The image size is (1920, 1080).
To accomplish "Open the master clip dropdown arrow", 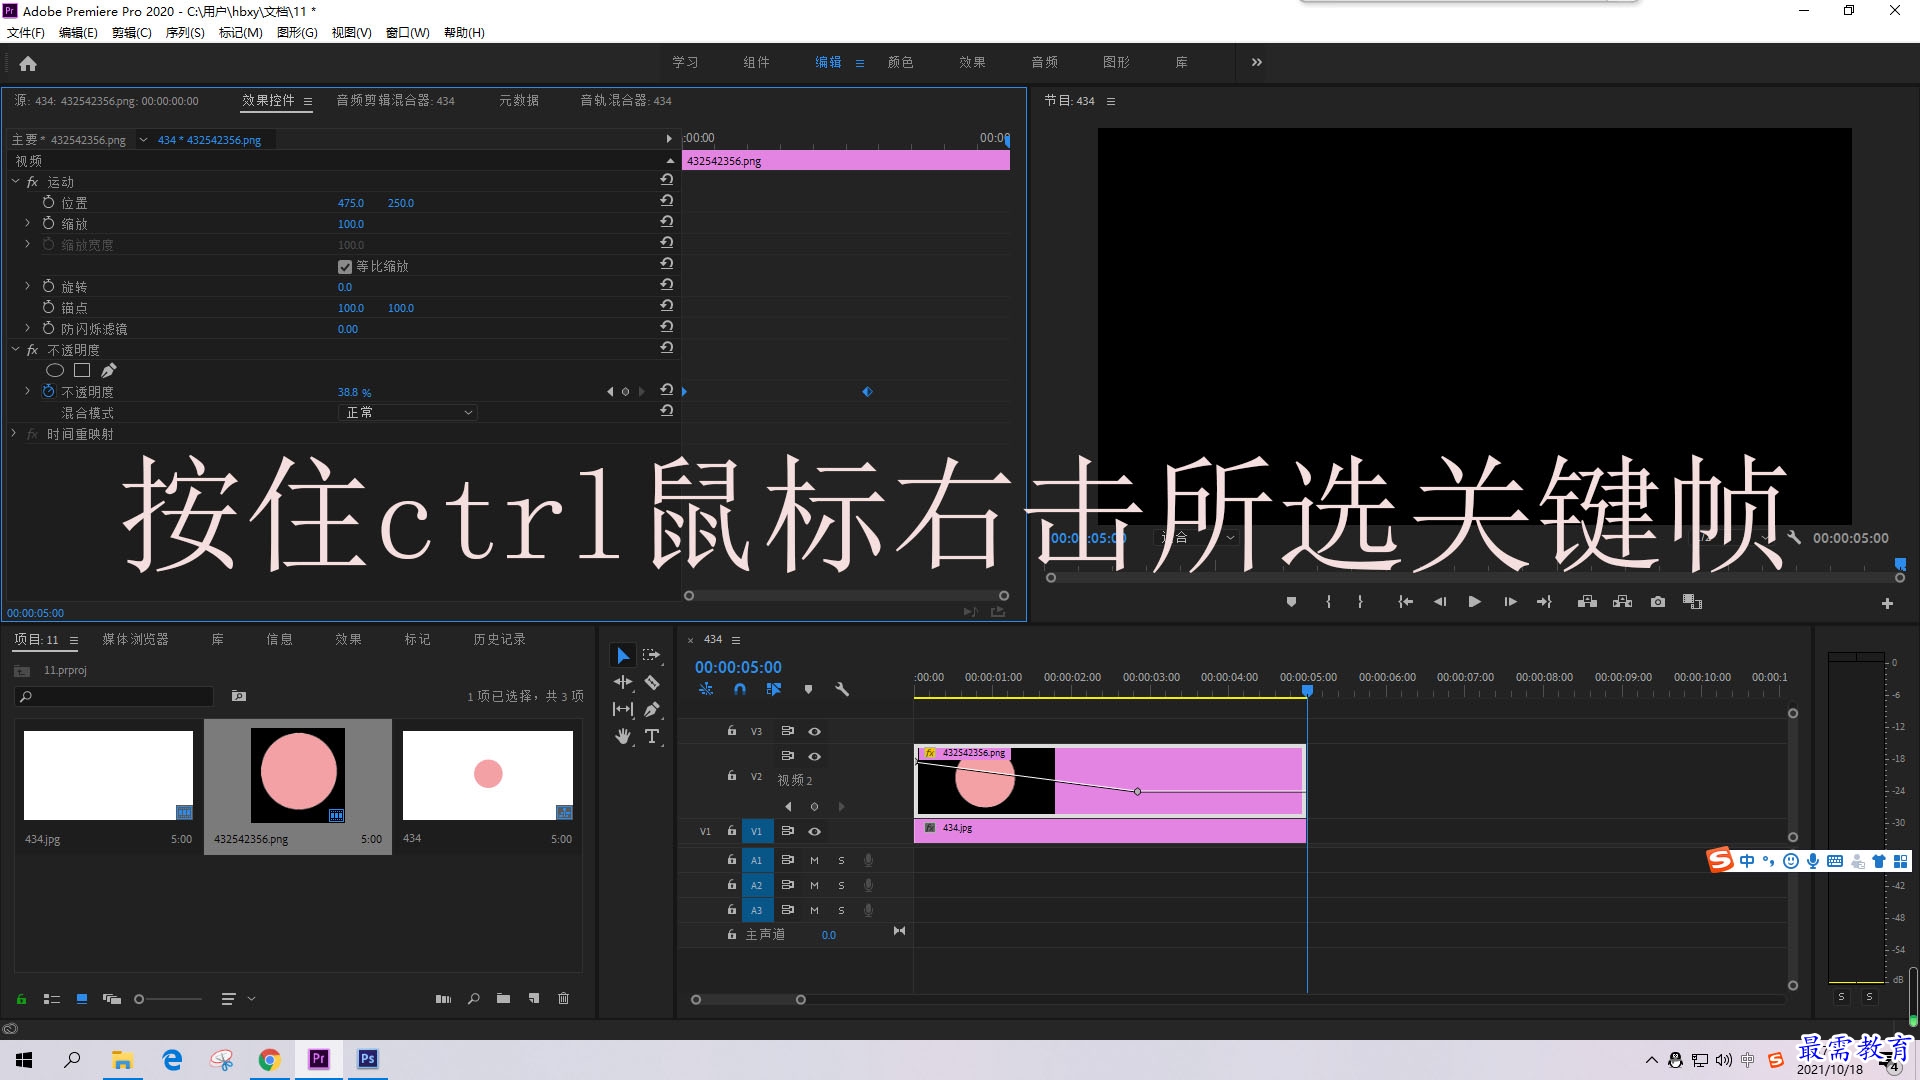I will point(144,140).
